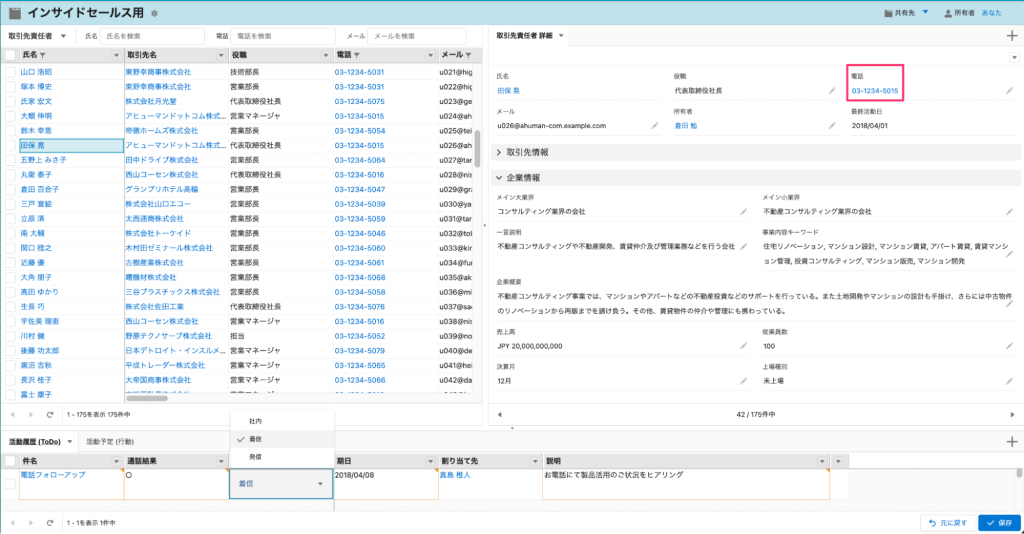Check the row for 山口 浩昭
Viewport: 1024px width, 534px height.
[x=10, y=72]
